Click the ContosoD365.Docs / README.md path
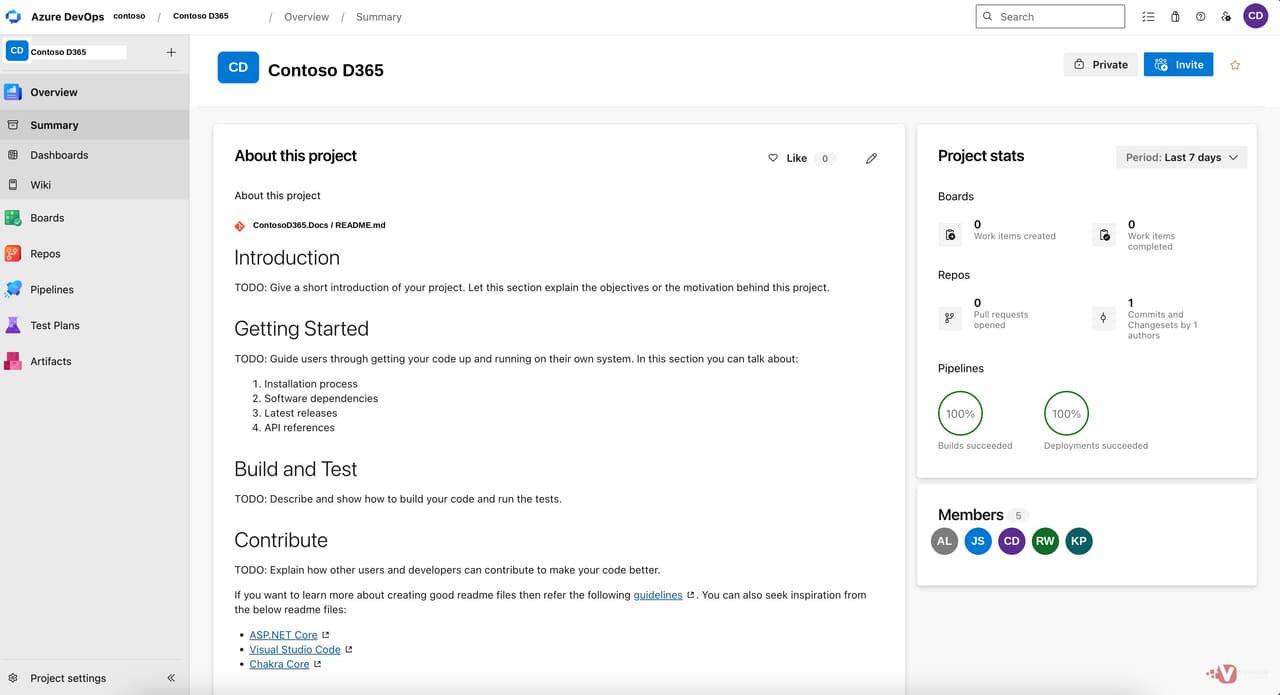1280x695 pixels. 319,225
